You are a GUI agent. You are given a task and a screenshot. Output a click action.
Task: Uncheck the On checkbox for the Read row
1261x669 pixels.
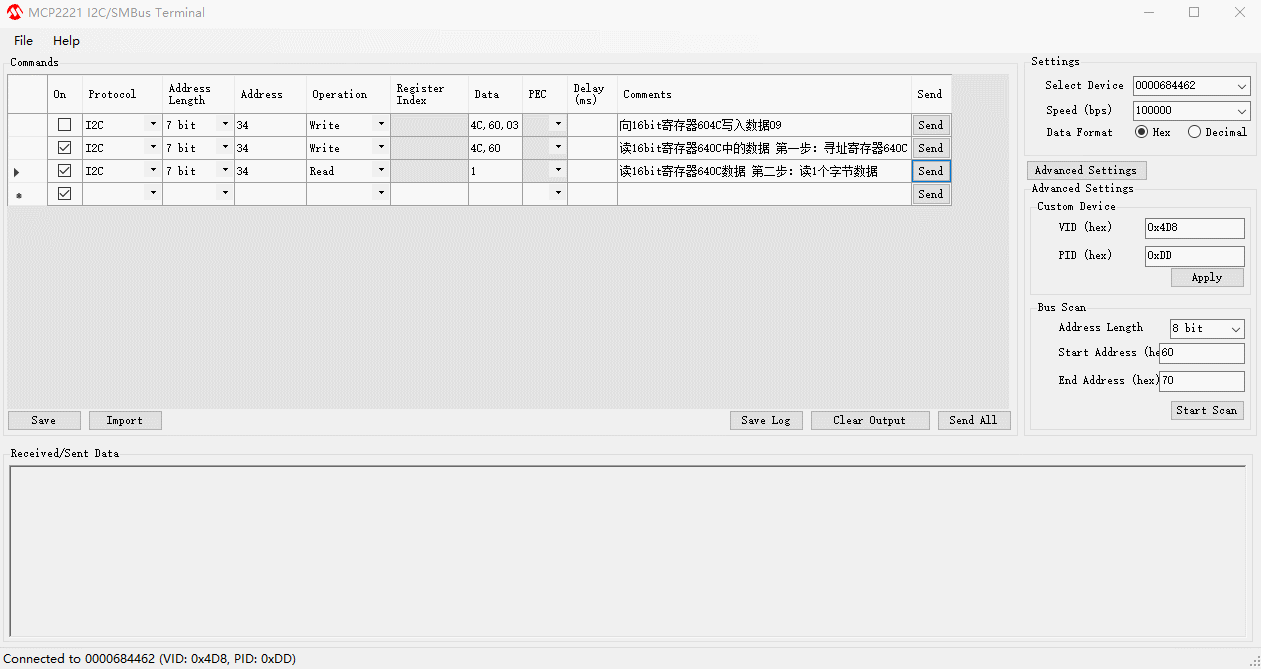65,171
